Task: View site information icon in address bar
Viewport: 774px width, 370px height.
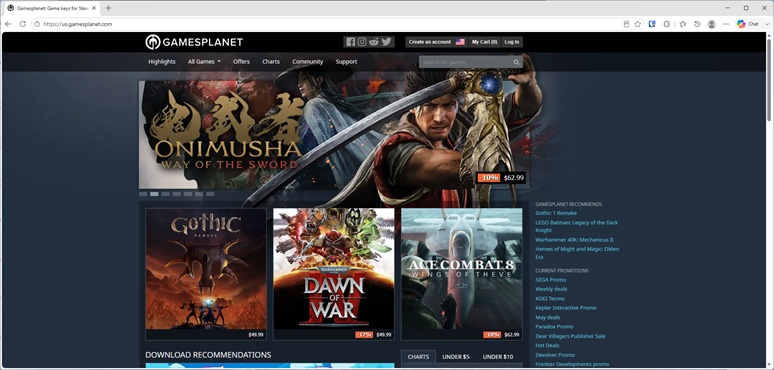Action: coord(37,24)
